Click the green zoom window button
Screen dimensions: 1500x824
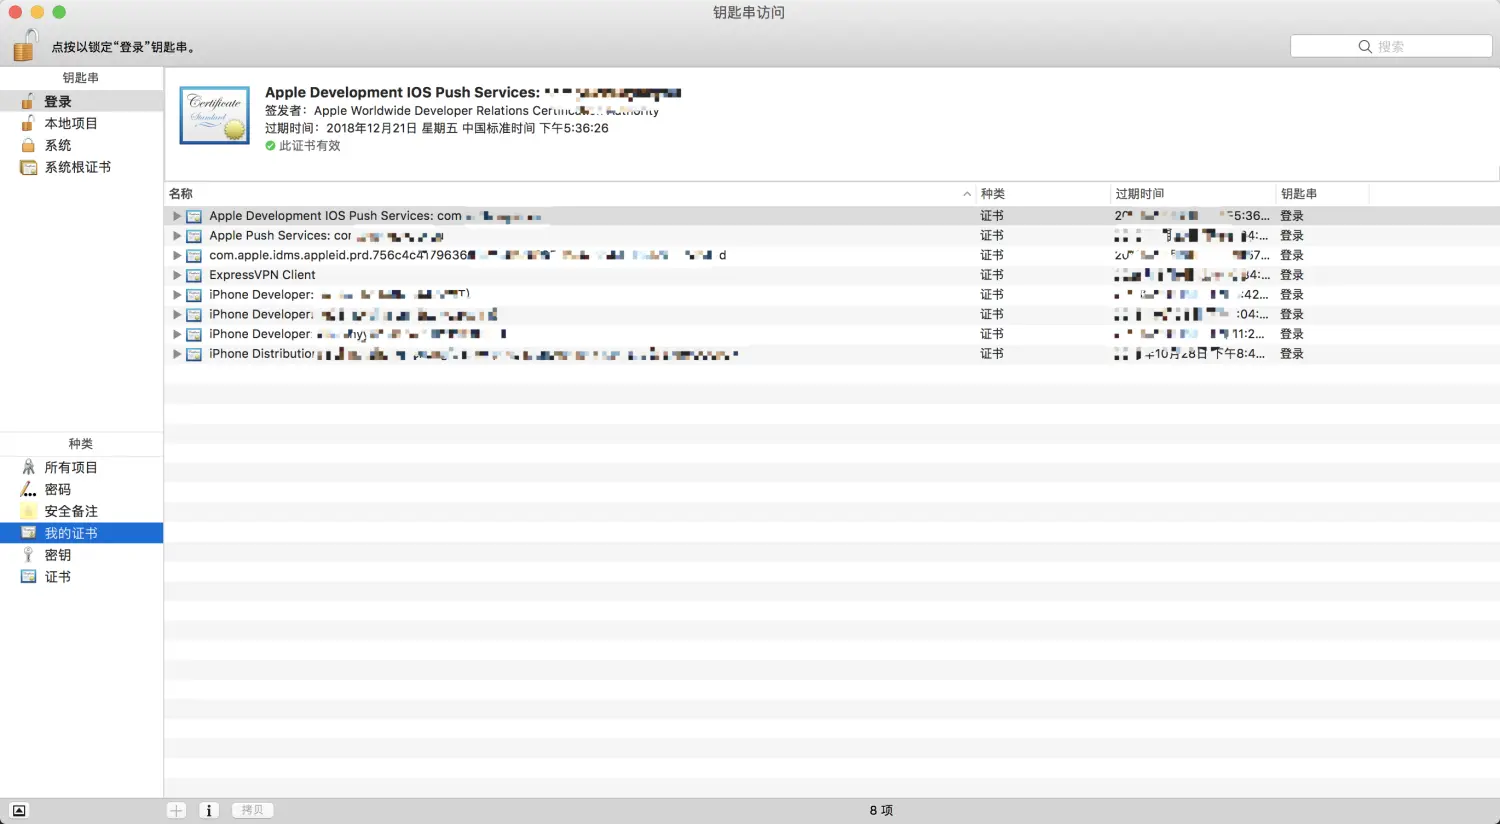pos(59,12)
